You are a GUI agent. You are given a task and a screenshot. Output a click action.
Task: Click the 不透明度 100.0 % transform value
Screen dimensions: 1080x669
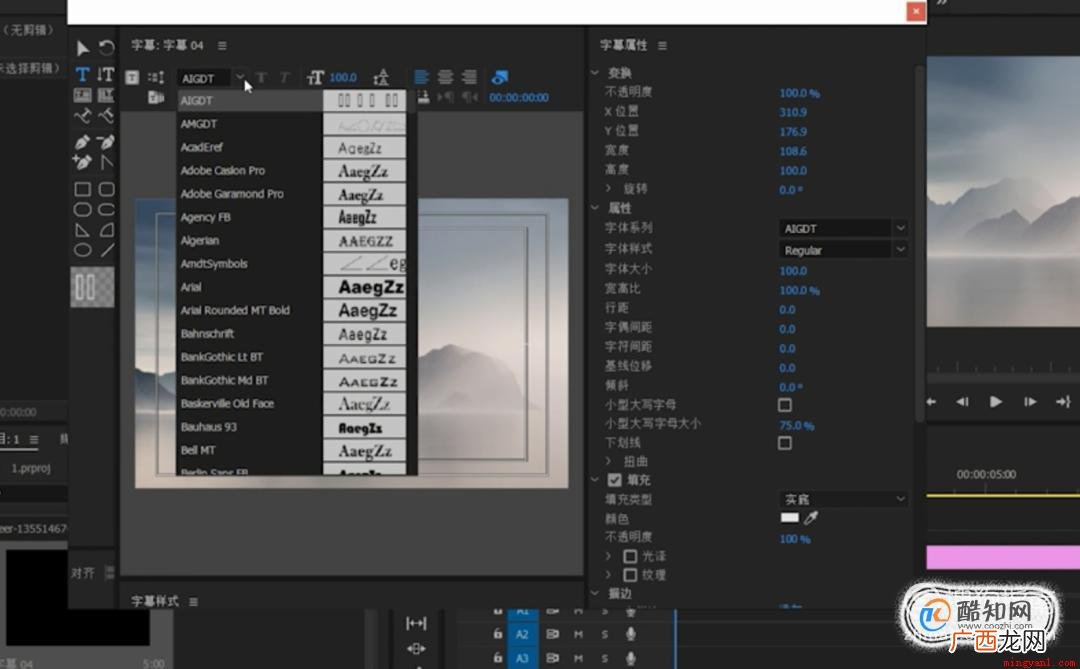pos(799,92)
